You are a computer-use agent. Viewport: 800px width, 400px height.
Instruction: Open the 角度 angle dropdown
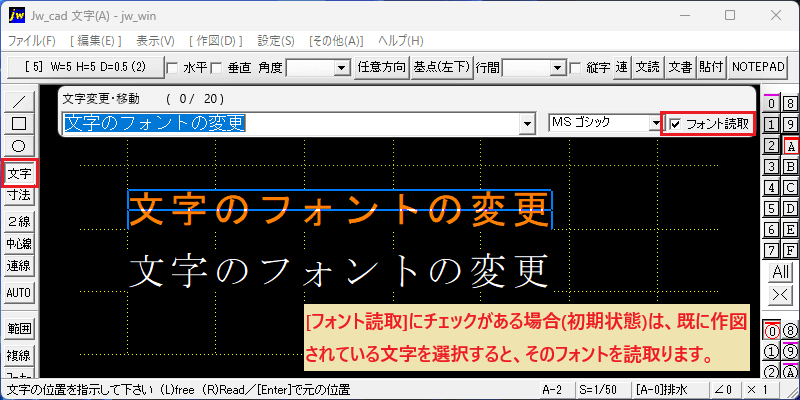341,67
